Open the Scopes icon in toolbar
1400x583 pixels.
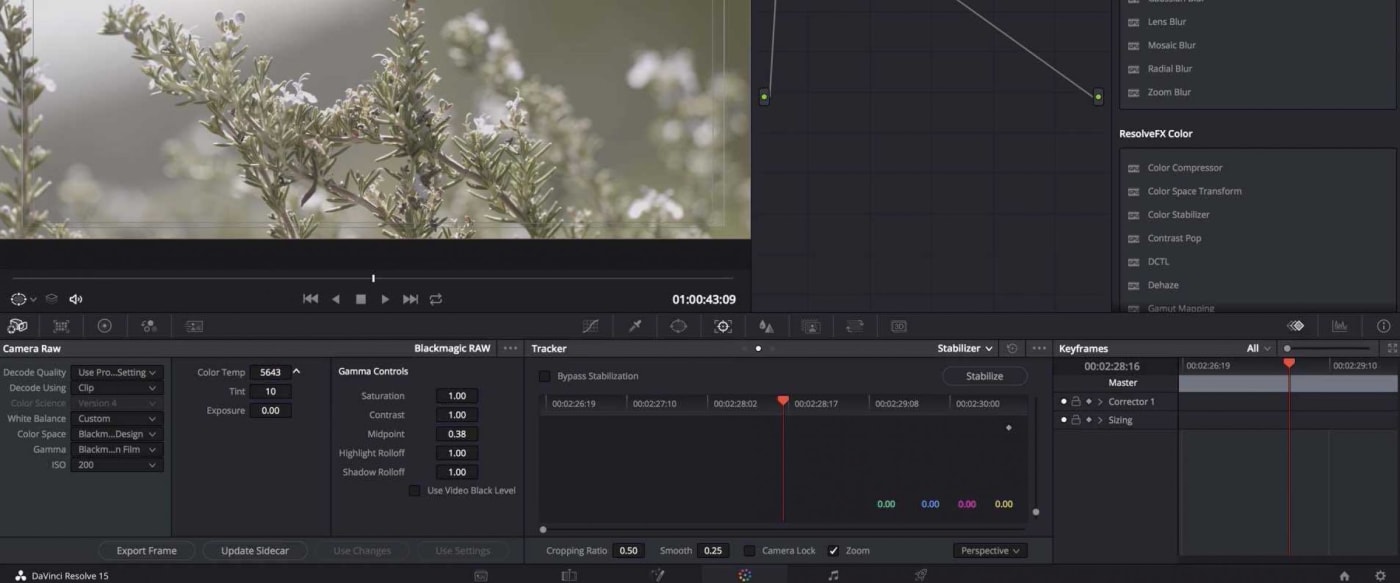tap(1338, 326)
